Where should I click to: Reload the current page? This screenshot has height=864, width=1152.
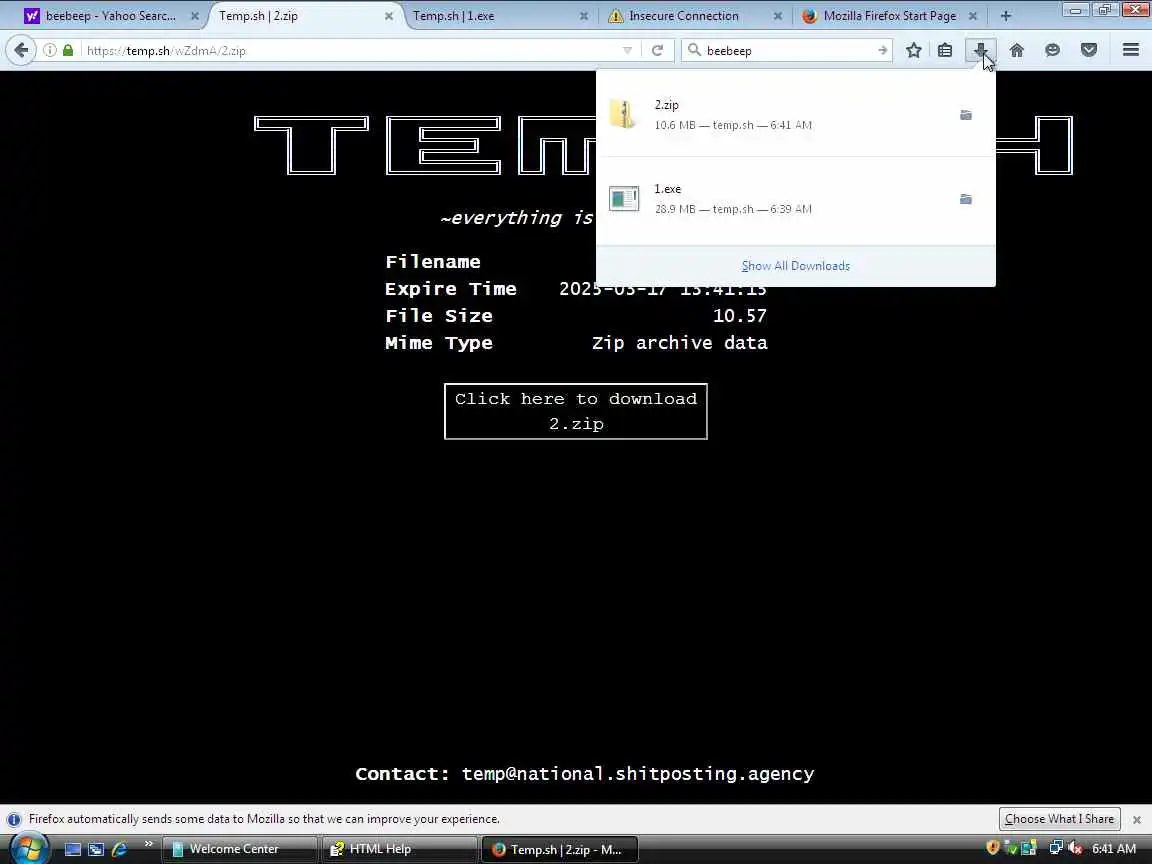click(658, 50)
